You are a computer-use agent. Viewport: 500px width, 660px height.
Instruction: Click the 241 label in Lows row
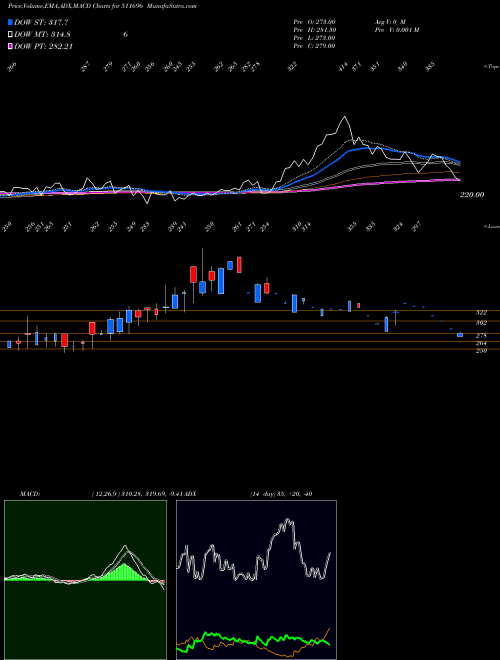coord(182,227)
